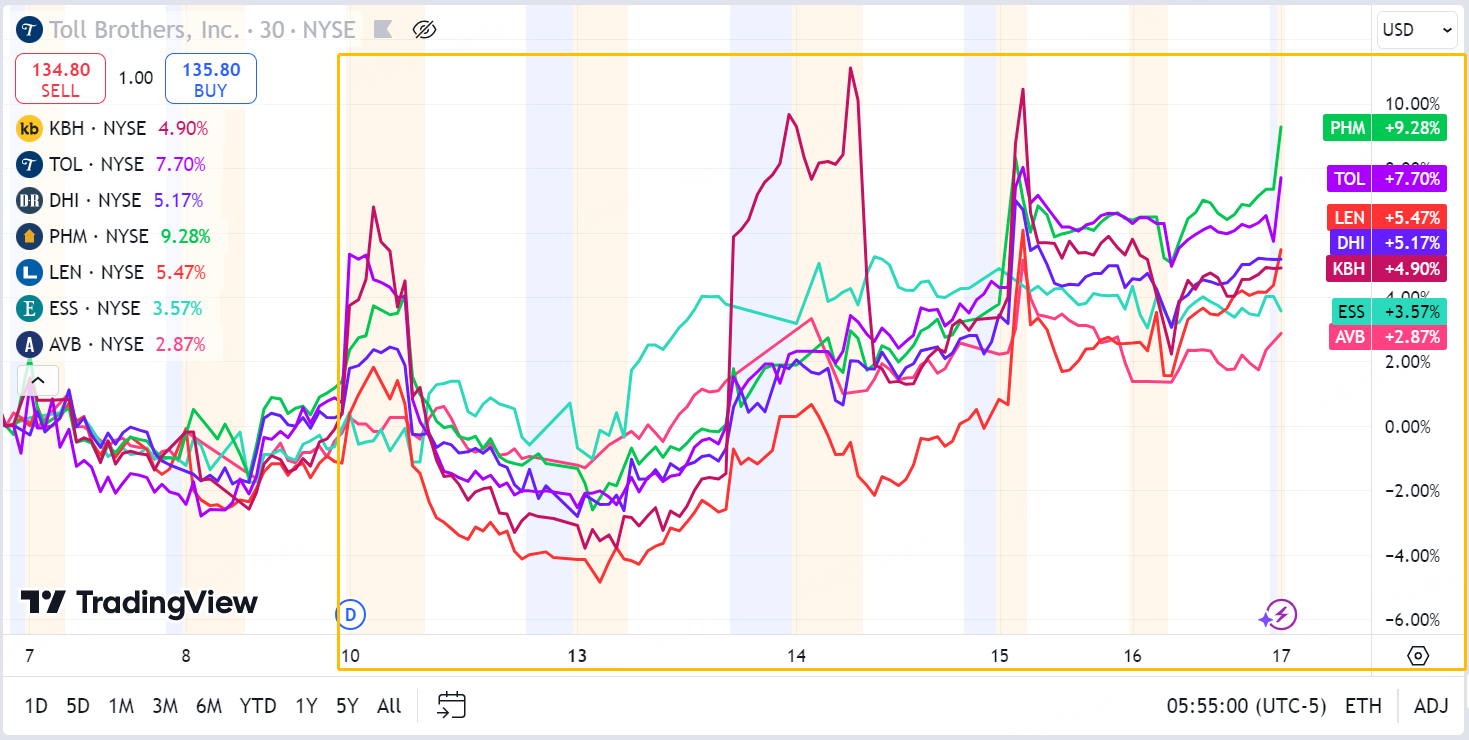Image resolution: width=1469 pixels, height=740 pixels.
Task: Select the 3M time range
Action: 165,706
